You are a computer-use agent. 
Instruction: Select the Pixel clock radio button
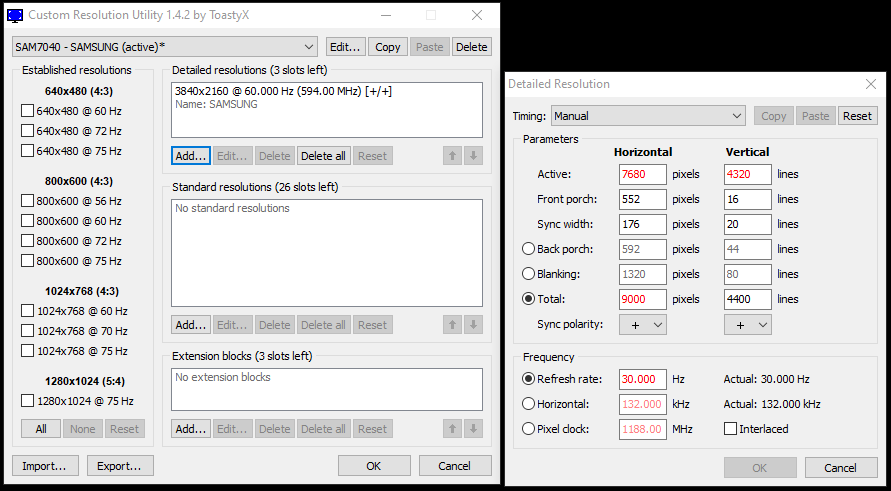530,429
